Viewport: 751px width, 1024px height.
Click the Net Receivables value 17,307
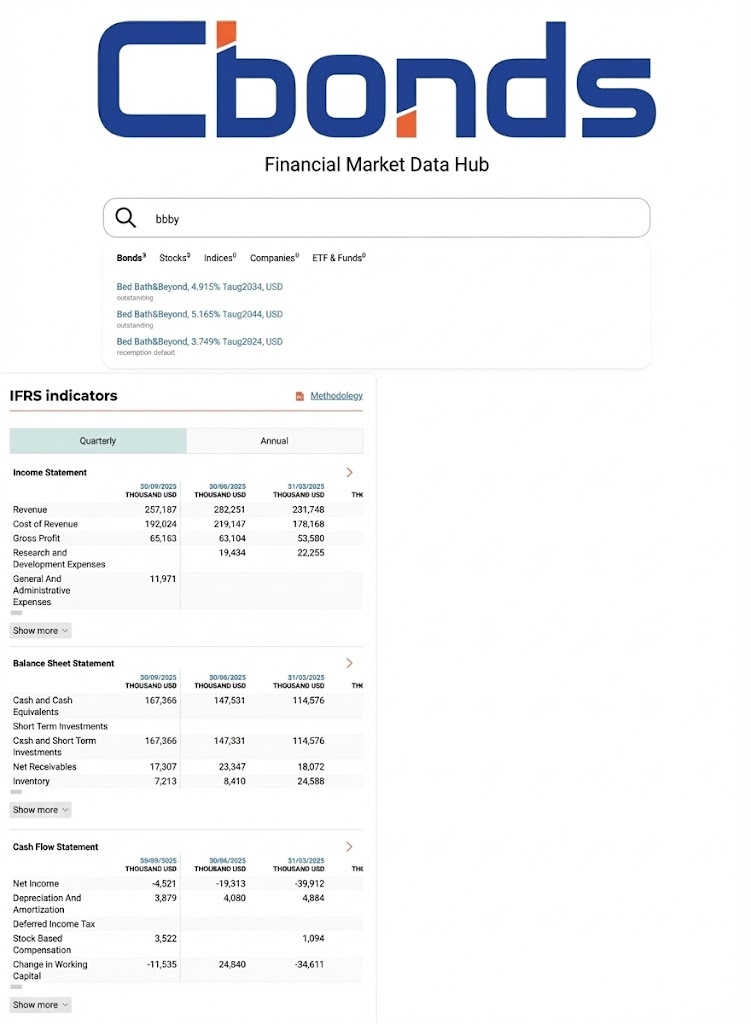163,767
